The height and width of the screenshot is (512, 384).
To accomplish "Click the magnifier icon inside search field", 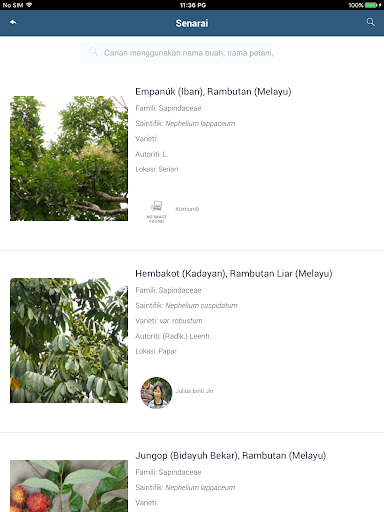I will point(94,52).
